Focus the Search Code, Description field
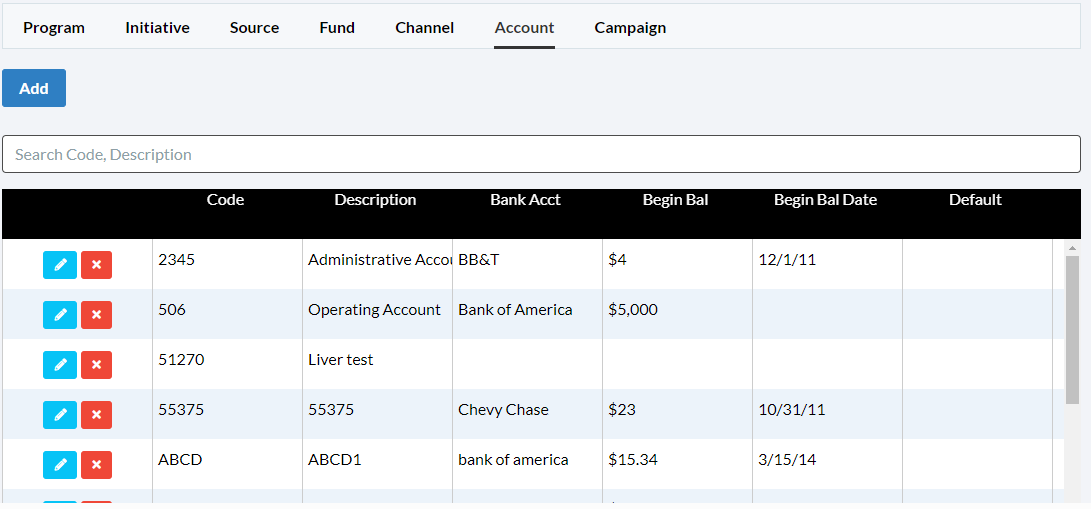This screenshot has height=509, width=1091. pos(541,154)
